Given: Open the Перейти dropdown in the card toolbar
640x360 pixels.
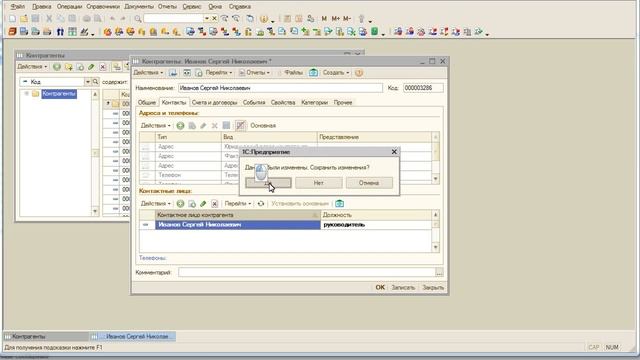Looking at the screenshot, I should (219, 73).
